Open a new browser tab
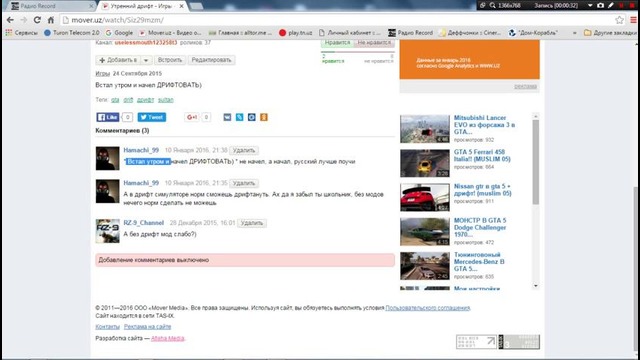The width and height of the screenshot is (640, 360). [197, 6]
